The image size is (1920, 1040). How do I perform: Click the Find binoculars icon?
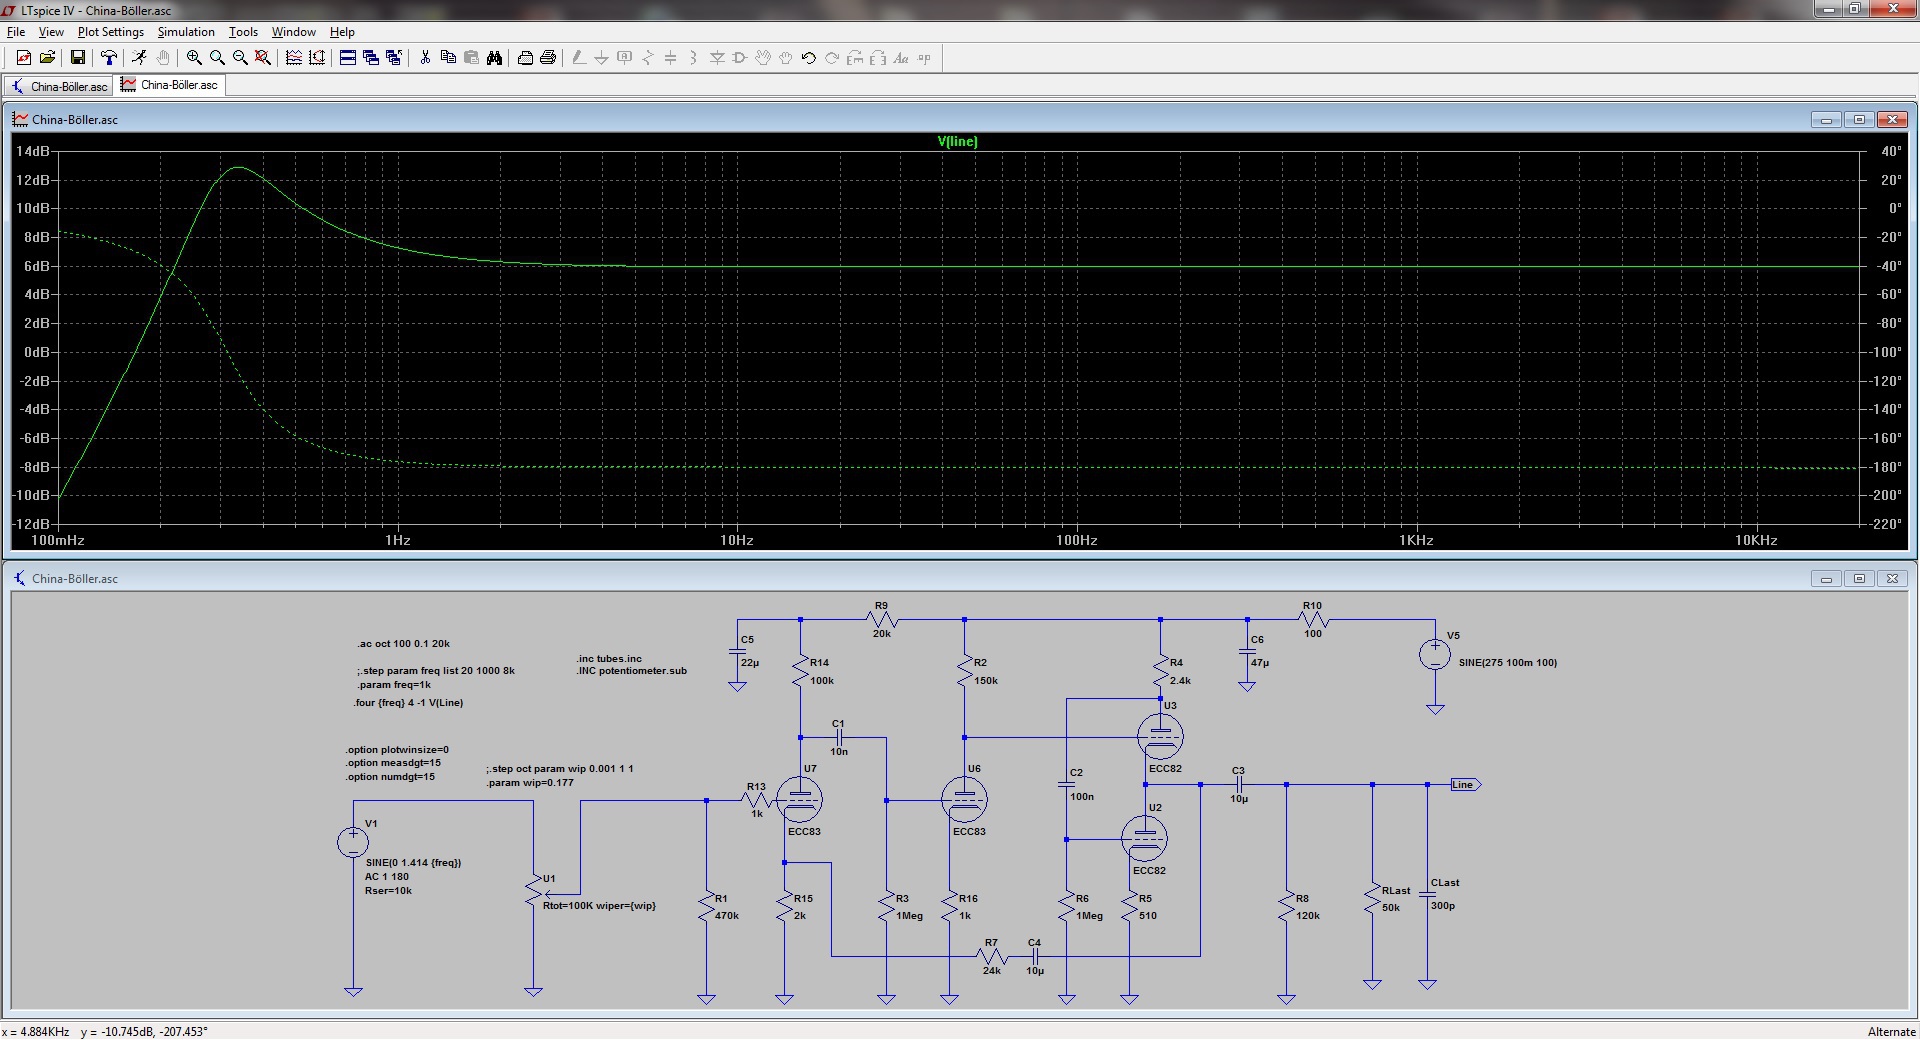click(x=494, y=58)
